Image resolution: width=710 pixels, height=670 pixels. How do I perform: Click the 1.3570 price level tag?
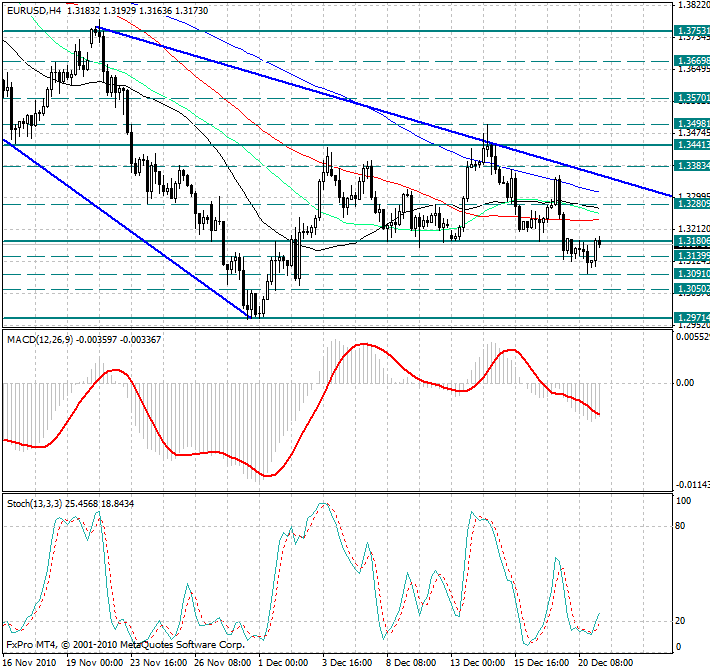coord(692,98)
